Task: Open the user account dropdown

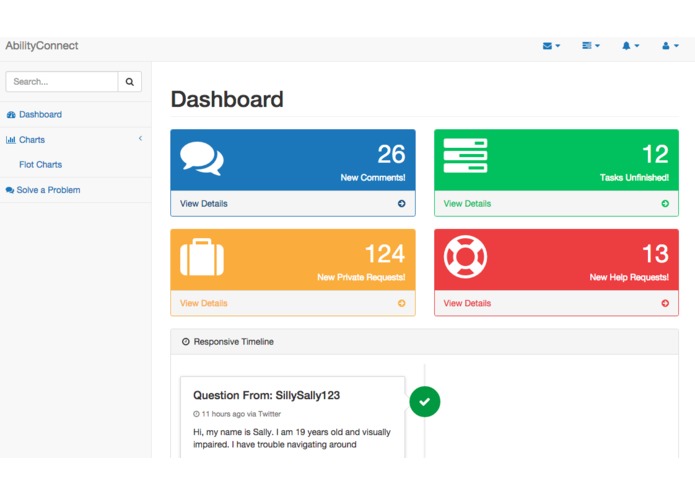Action: [670, 46]
